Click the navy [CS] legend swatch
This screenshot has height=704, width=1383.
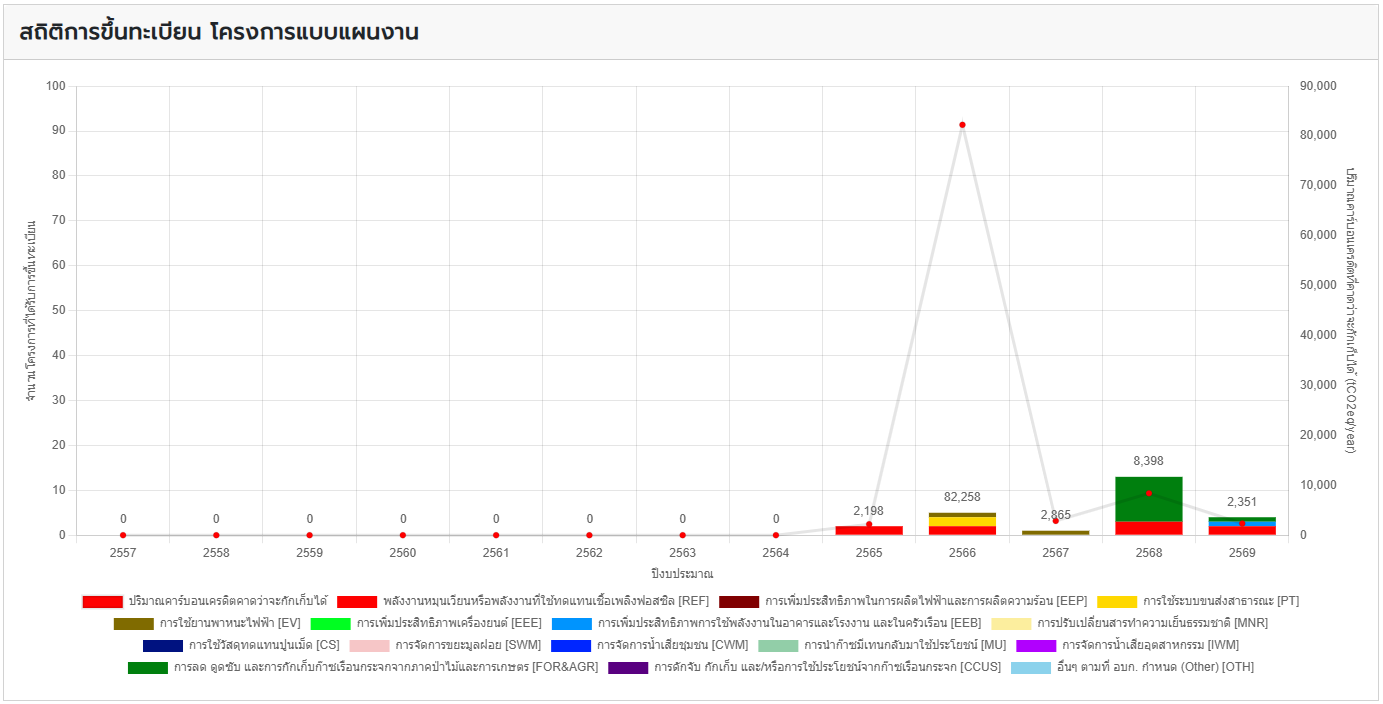click(163, 646)
